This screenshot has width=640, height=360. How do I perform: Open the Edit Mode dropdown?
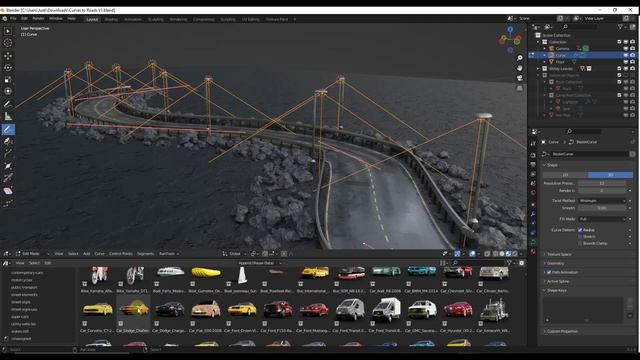click(32, 254)
